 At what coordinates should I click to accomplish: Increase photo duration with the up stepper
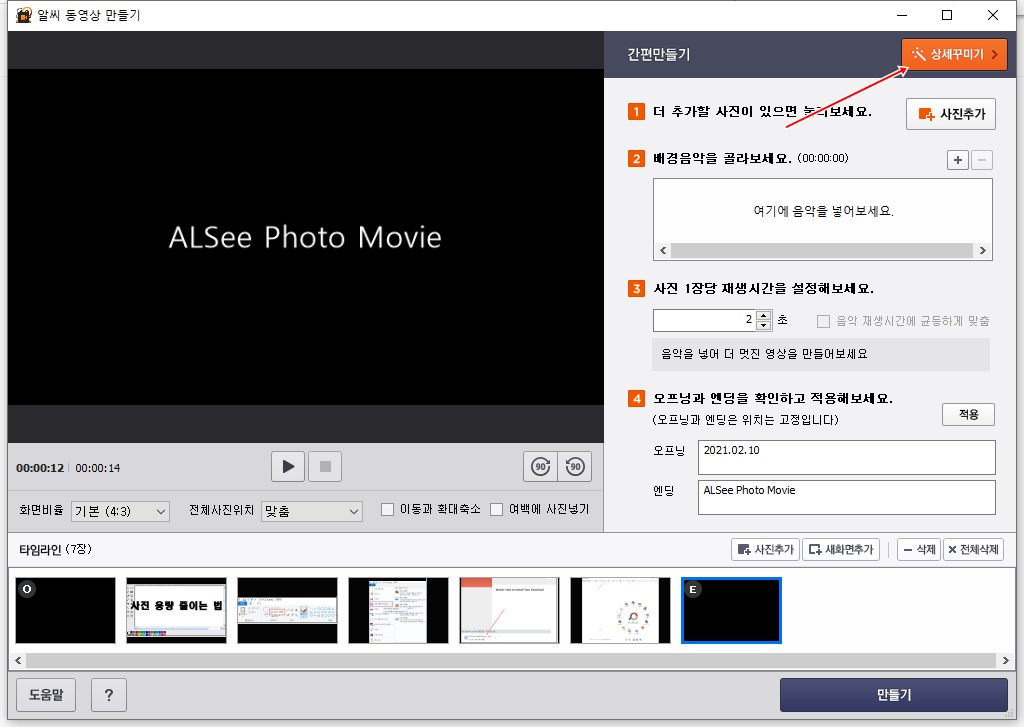pyautogui.click(x=763, y=315)
